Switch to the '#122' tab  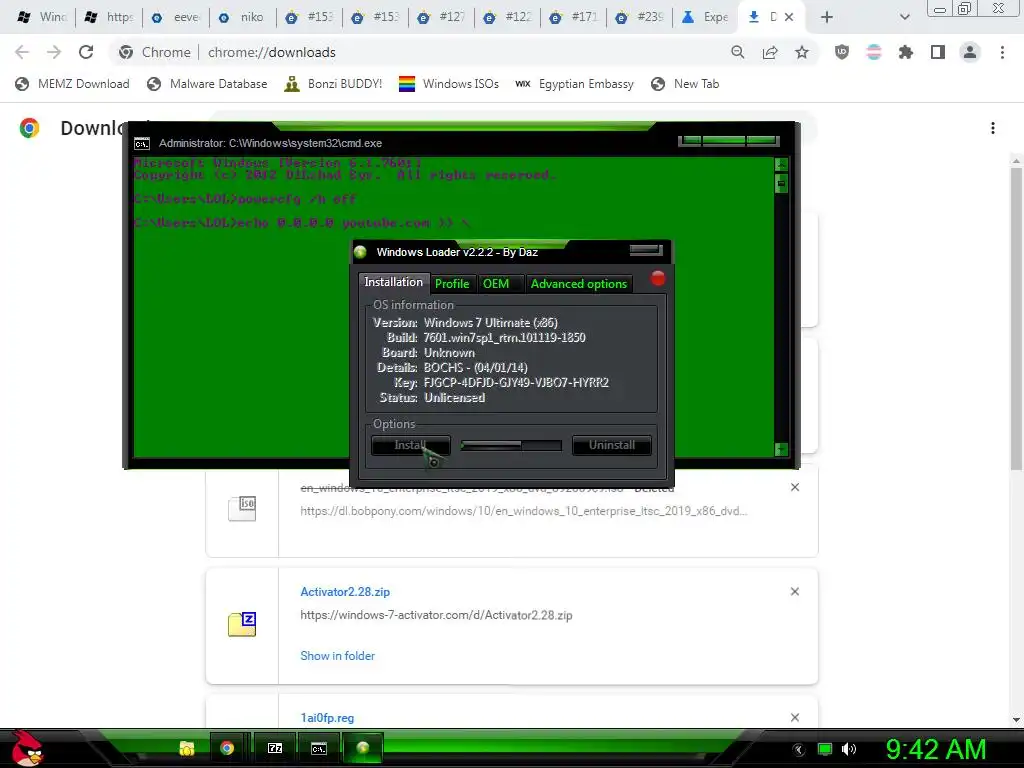(x=507, y=17)
